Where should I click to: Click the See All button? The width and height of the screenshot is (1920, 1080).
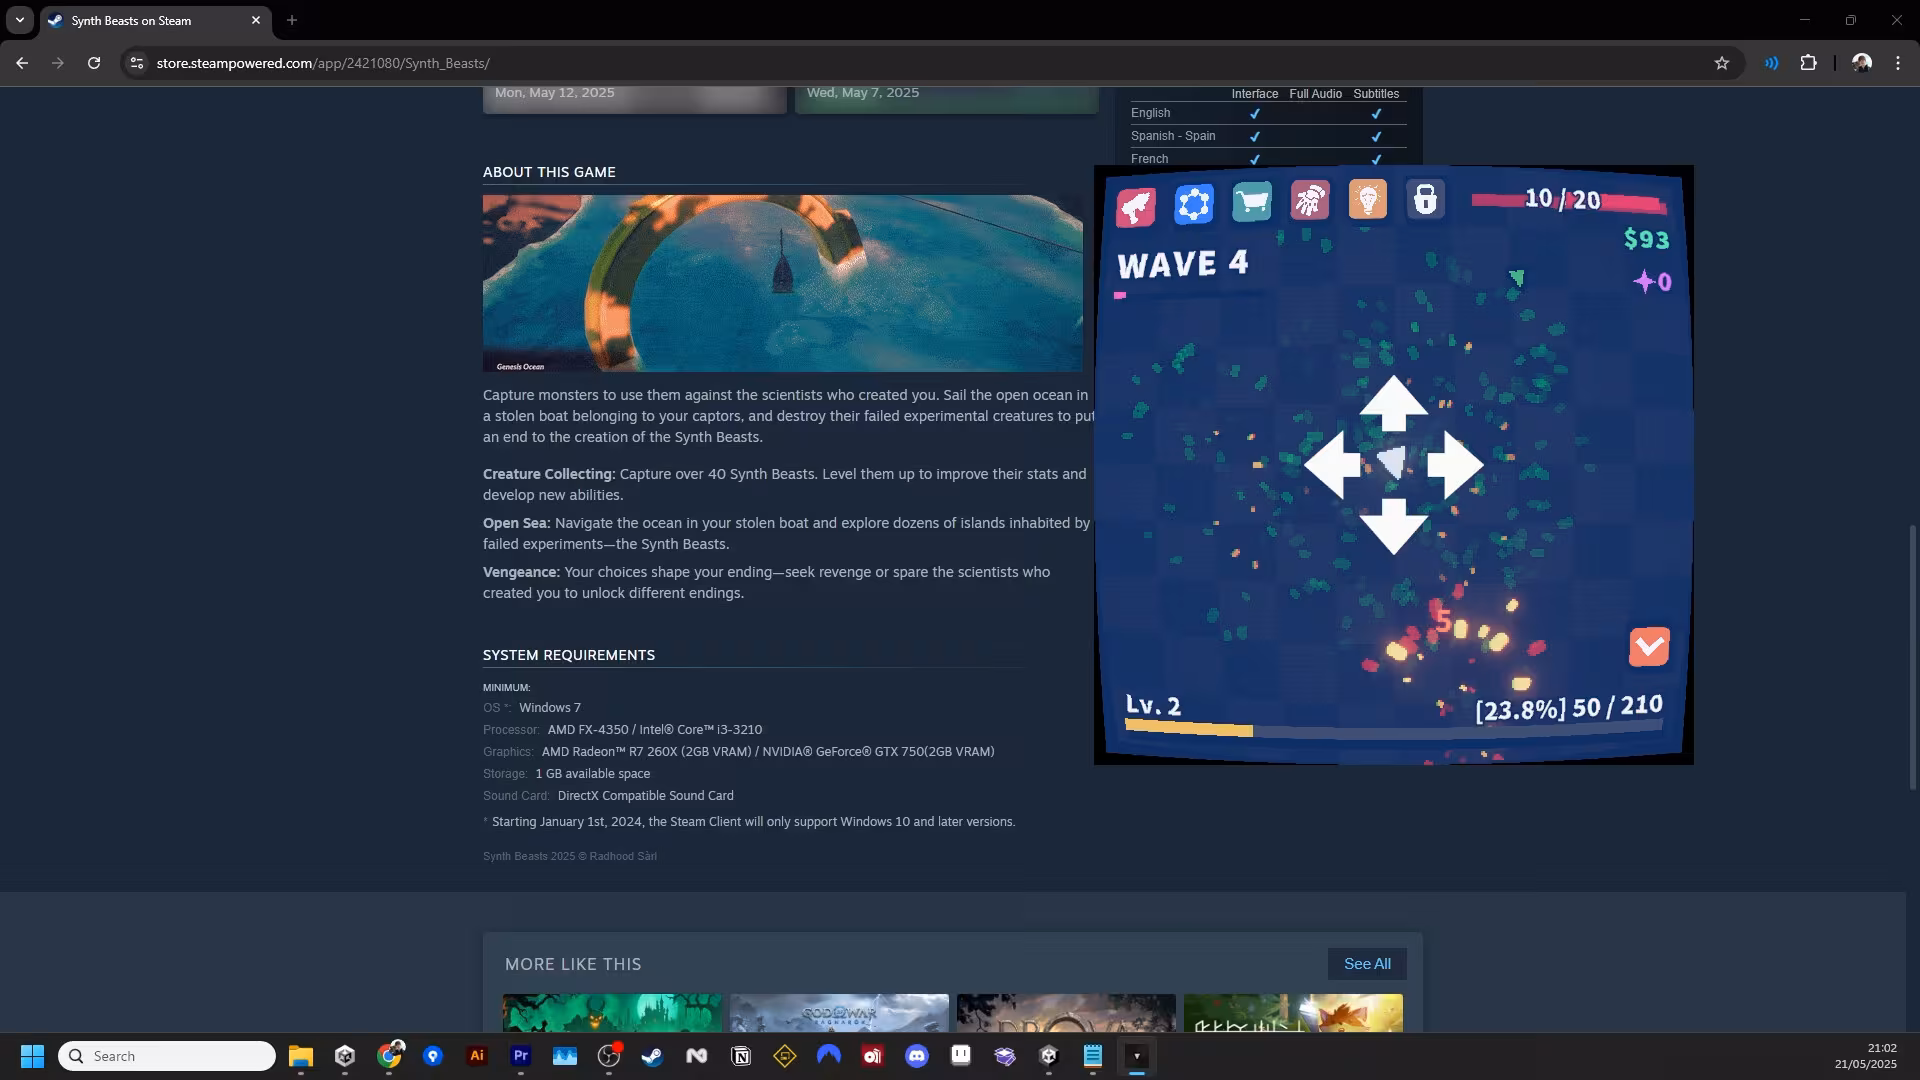(x=1367, y=964)
